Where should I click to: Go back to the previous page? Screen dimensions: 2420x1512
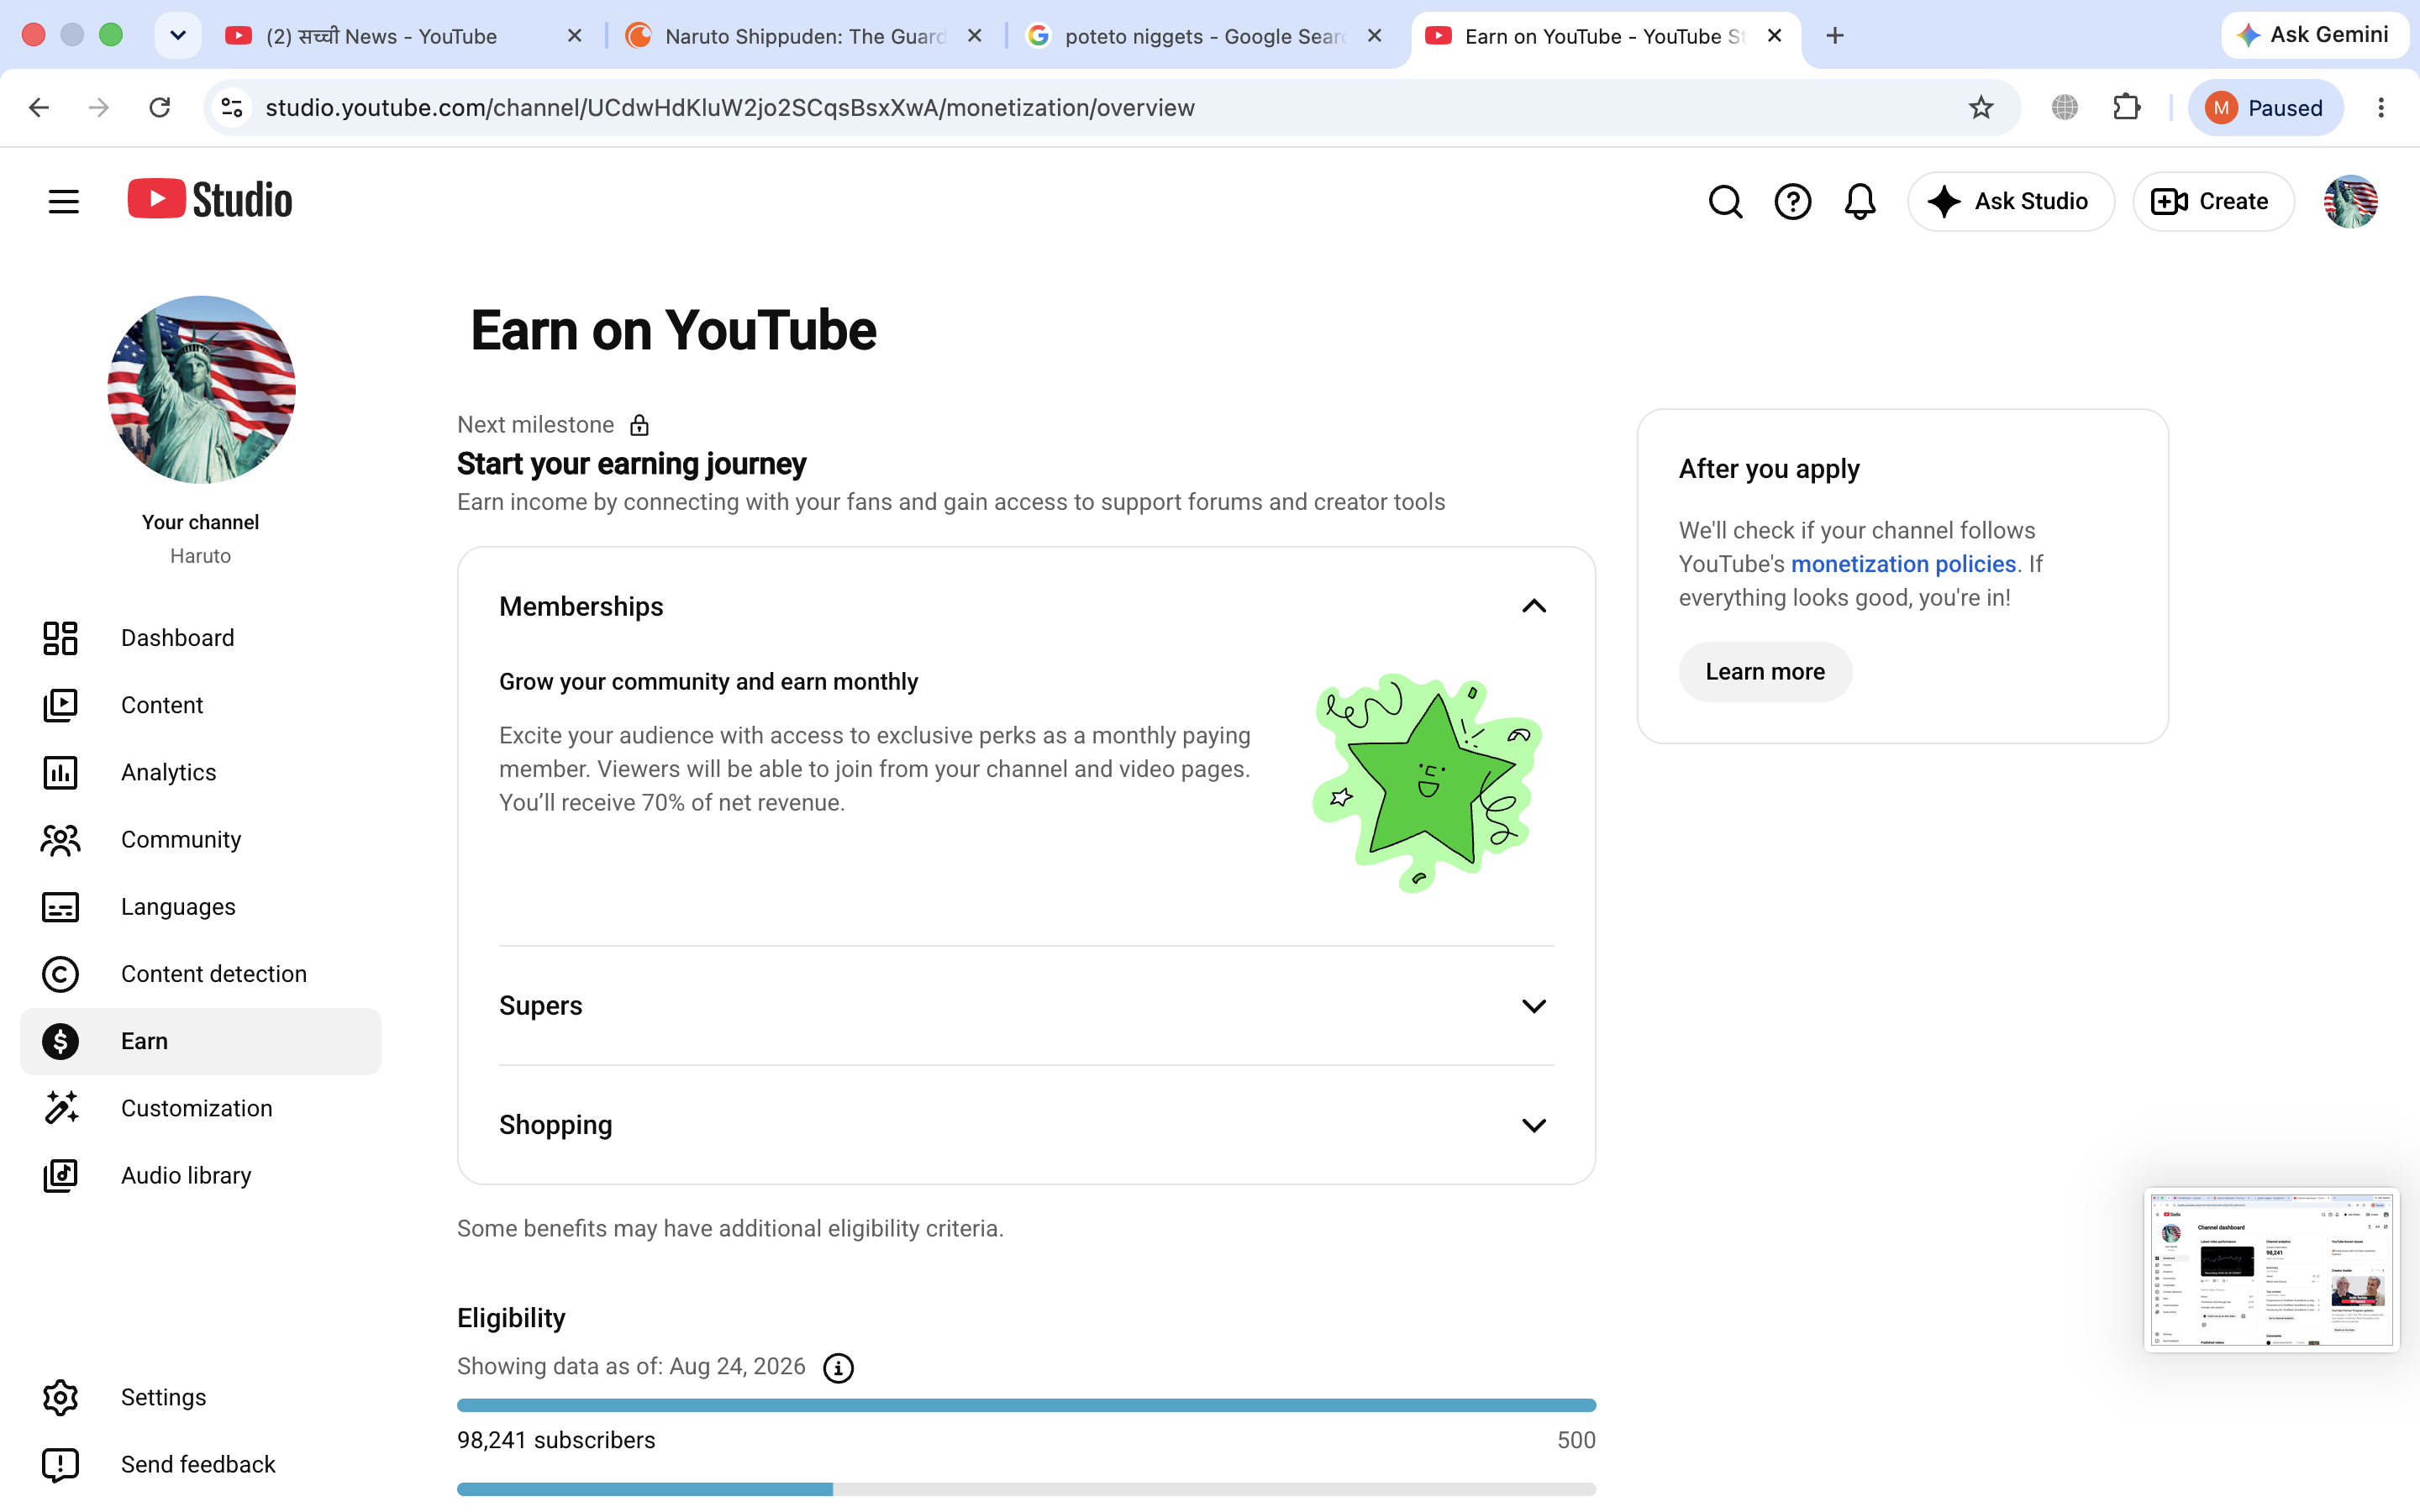38,107
